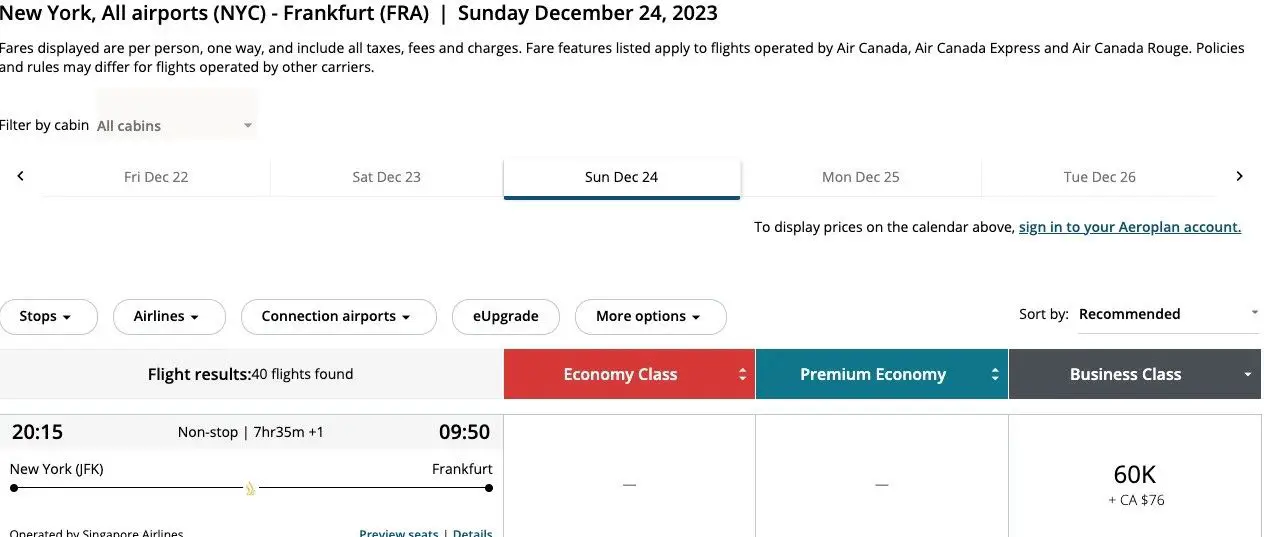1264x537 pixels.
Task: Sign in to your Aeroplan account link
Action: (x=1130, y=227)
